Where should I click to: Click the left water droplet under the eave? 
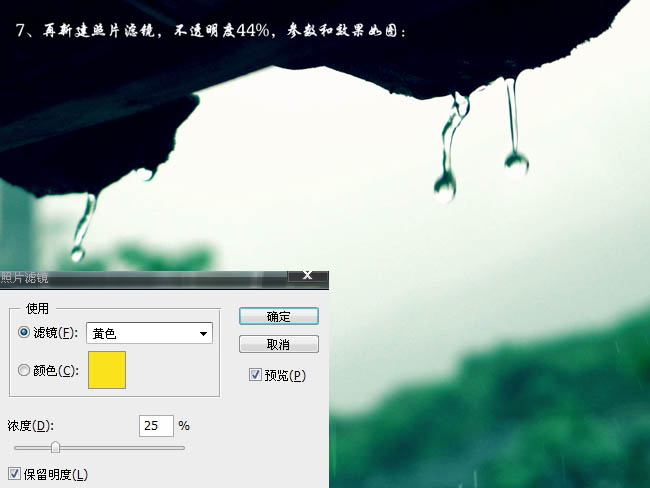pyautogui.click(x=79, y=250)
